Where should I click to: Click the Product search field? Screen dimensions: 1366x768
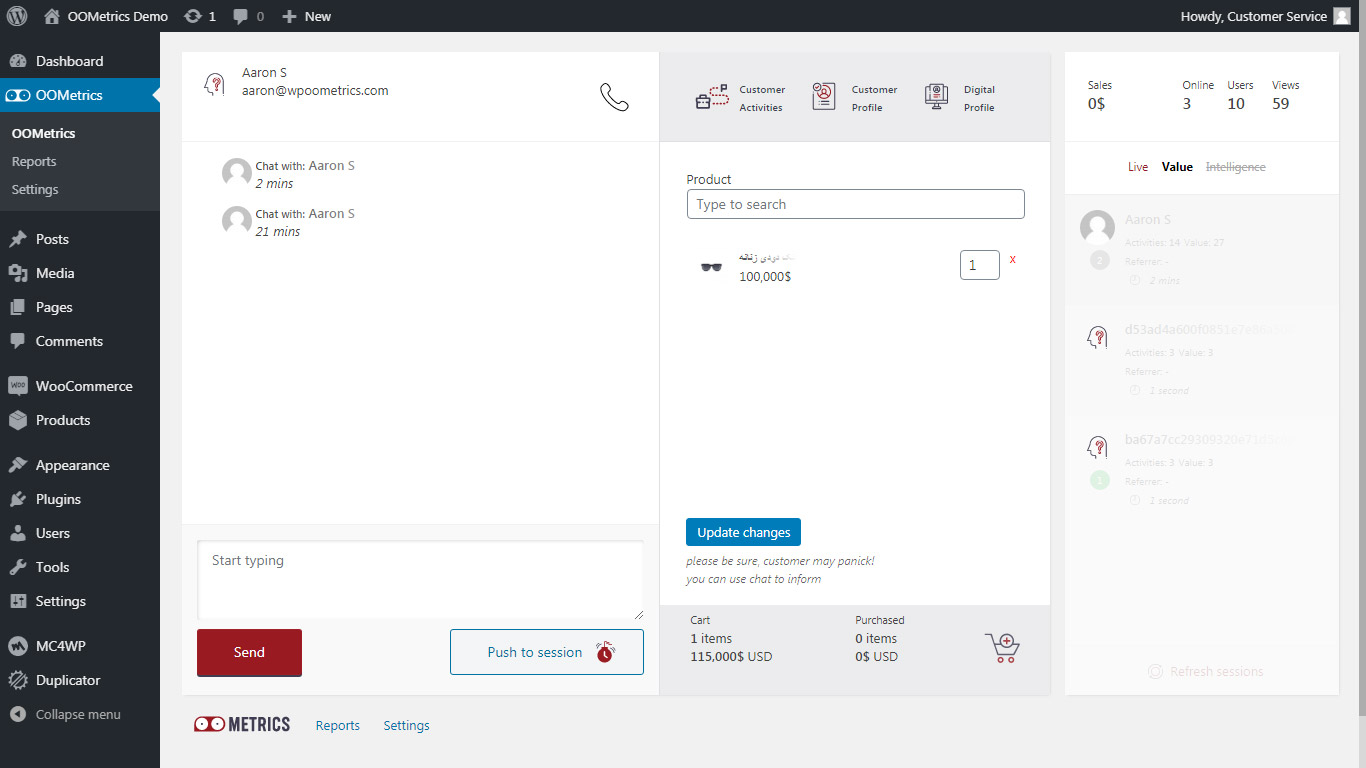[856, 204]
